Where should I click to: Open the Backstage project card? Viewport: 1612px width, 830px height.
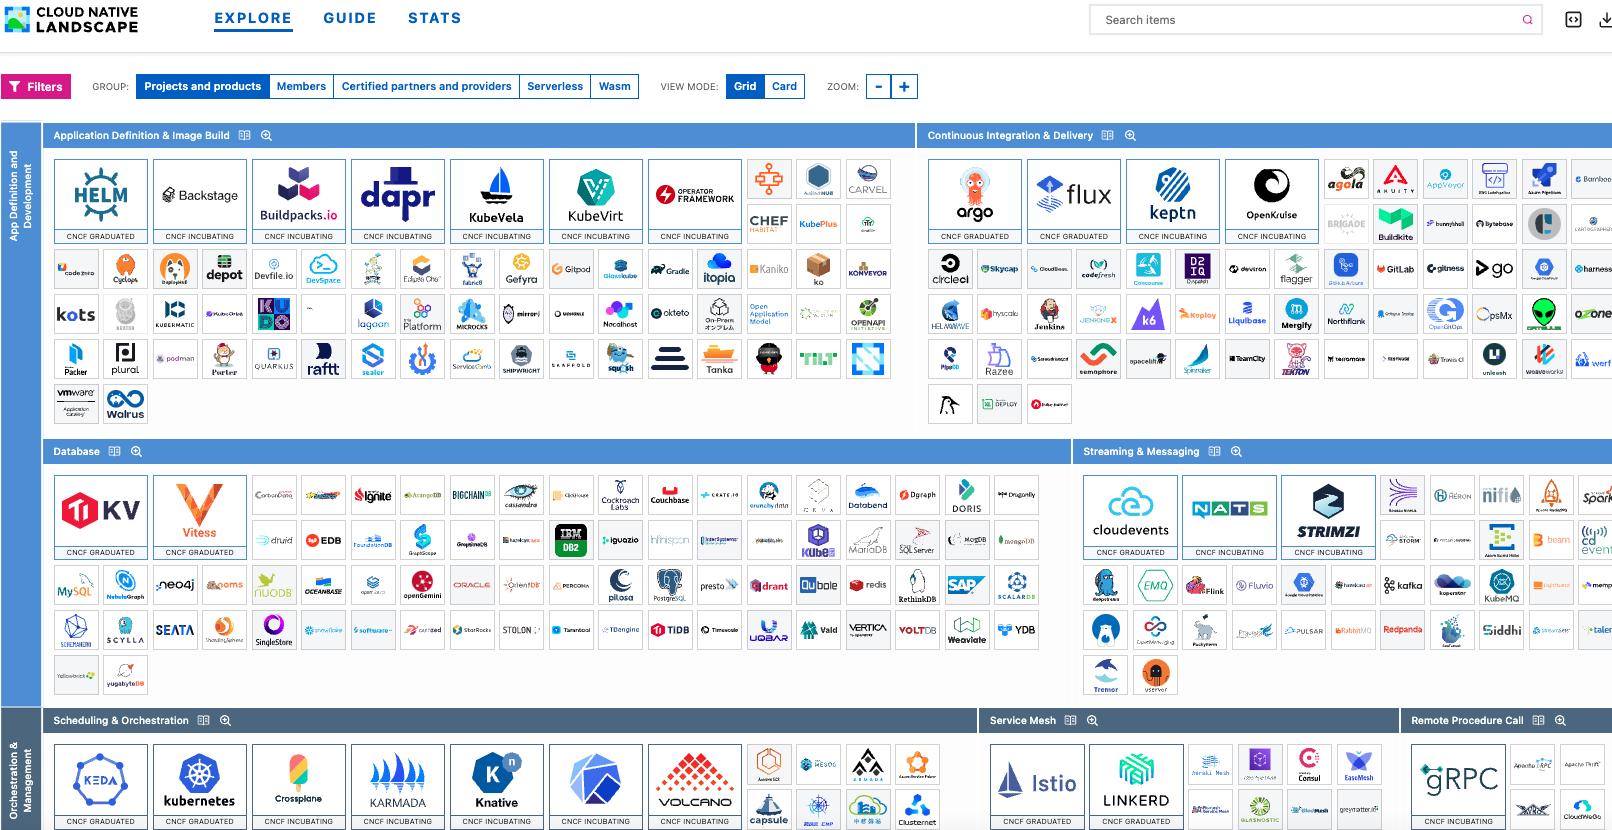click(x=199, y=201)
